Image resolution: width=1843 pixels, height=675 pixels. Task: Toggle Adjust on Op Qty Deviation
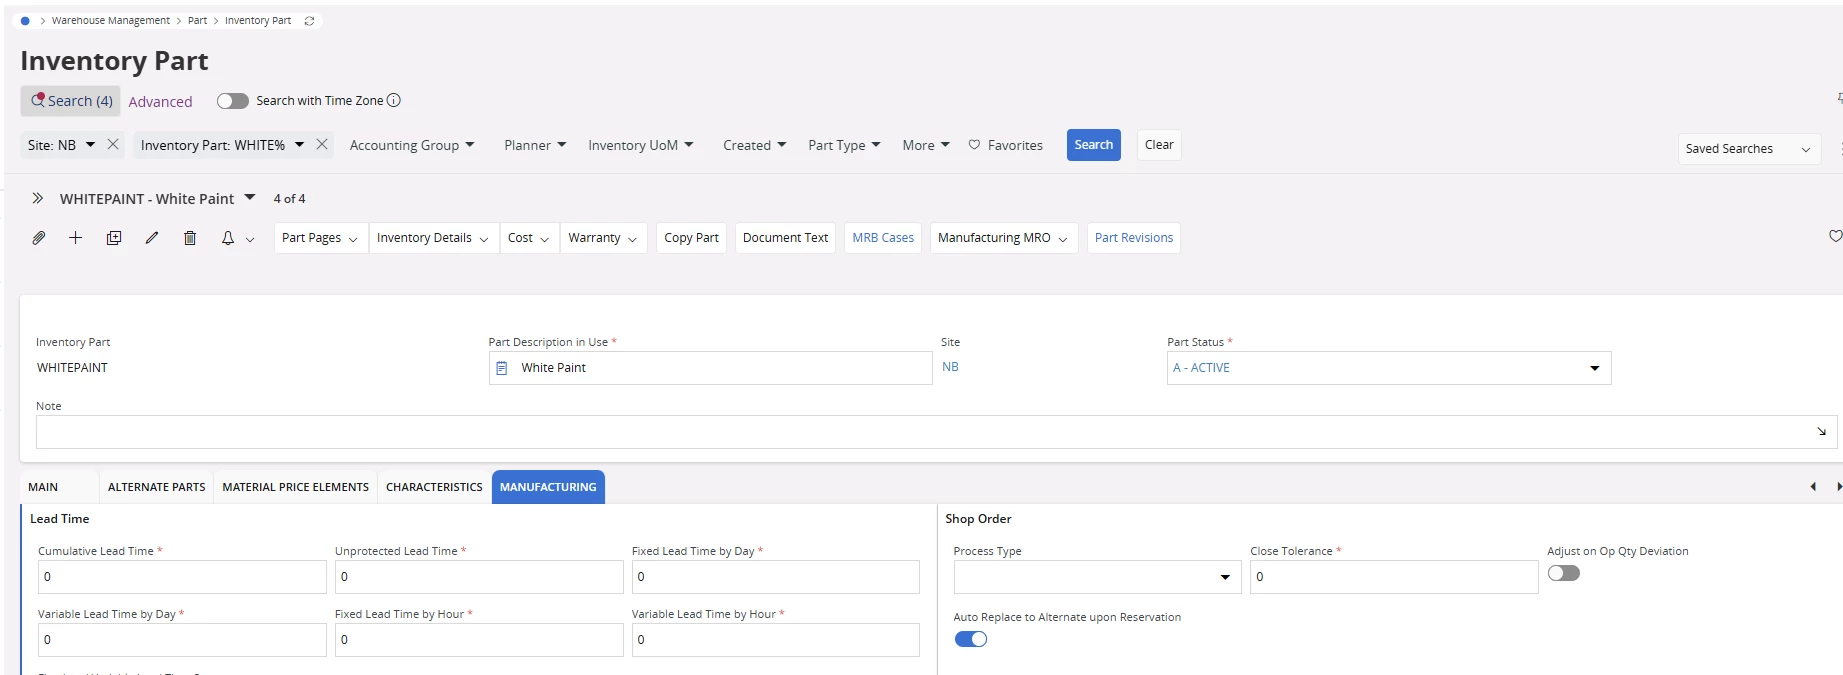pos(1563,573)
